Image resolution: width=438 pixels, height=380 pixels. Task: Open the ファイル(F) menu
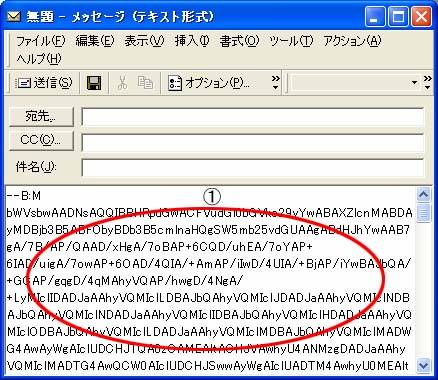tap(40, 41)
